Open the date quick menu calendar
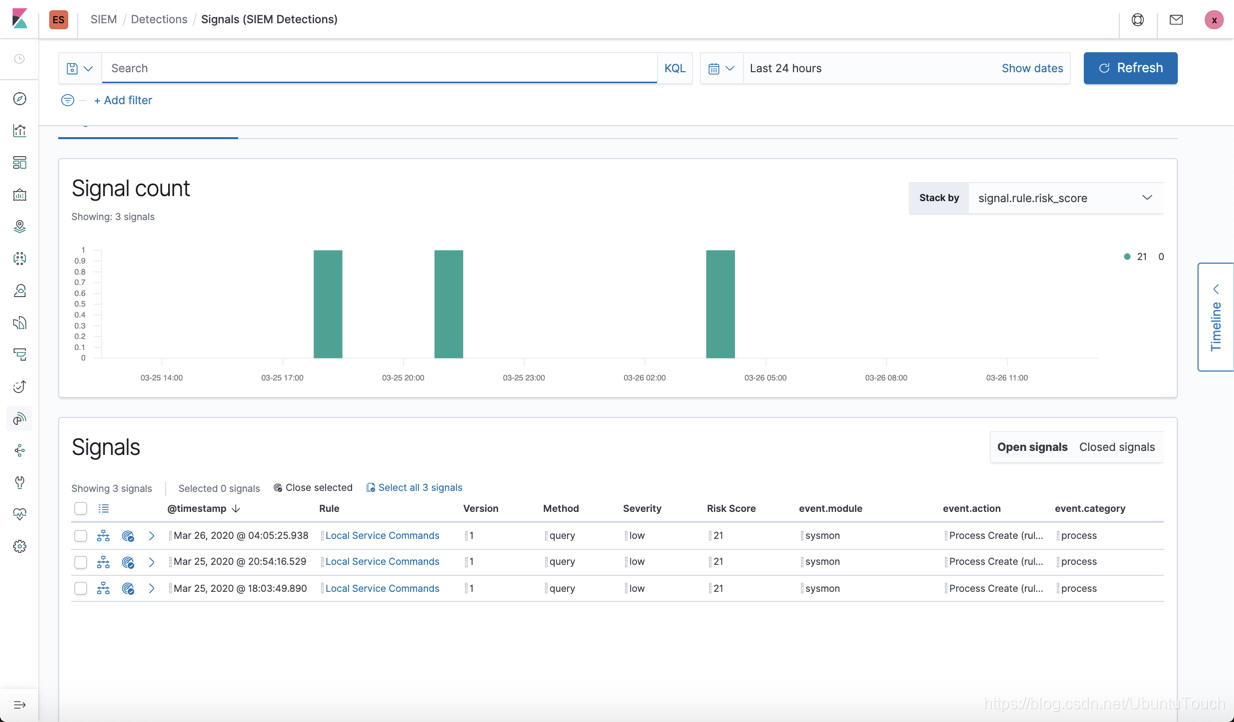1234x722 pixels. tap(721, 68)
